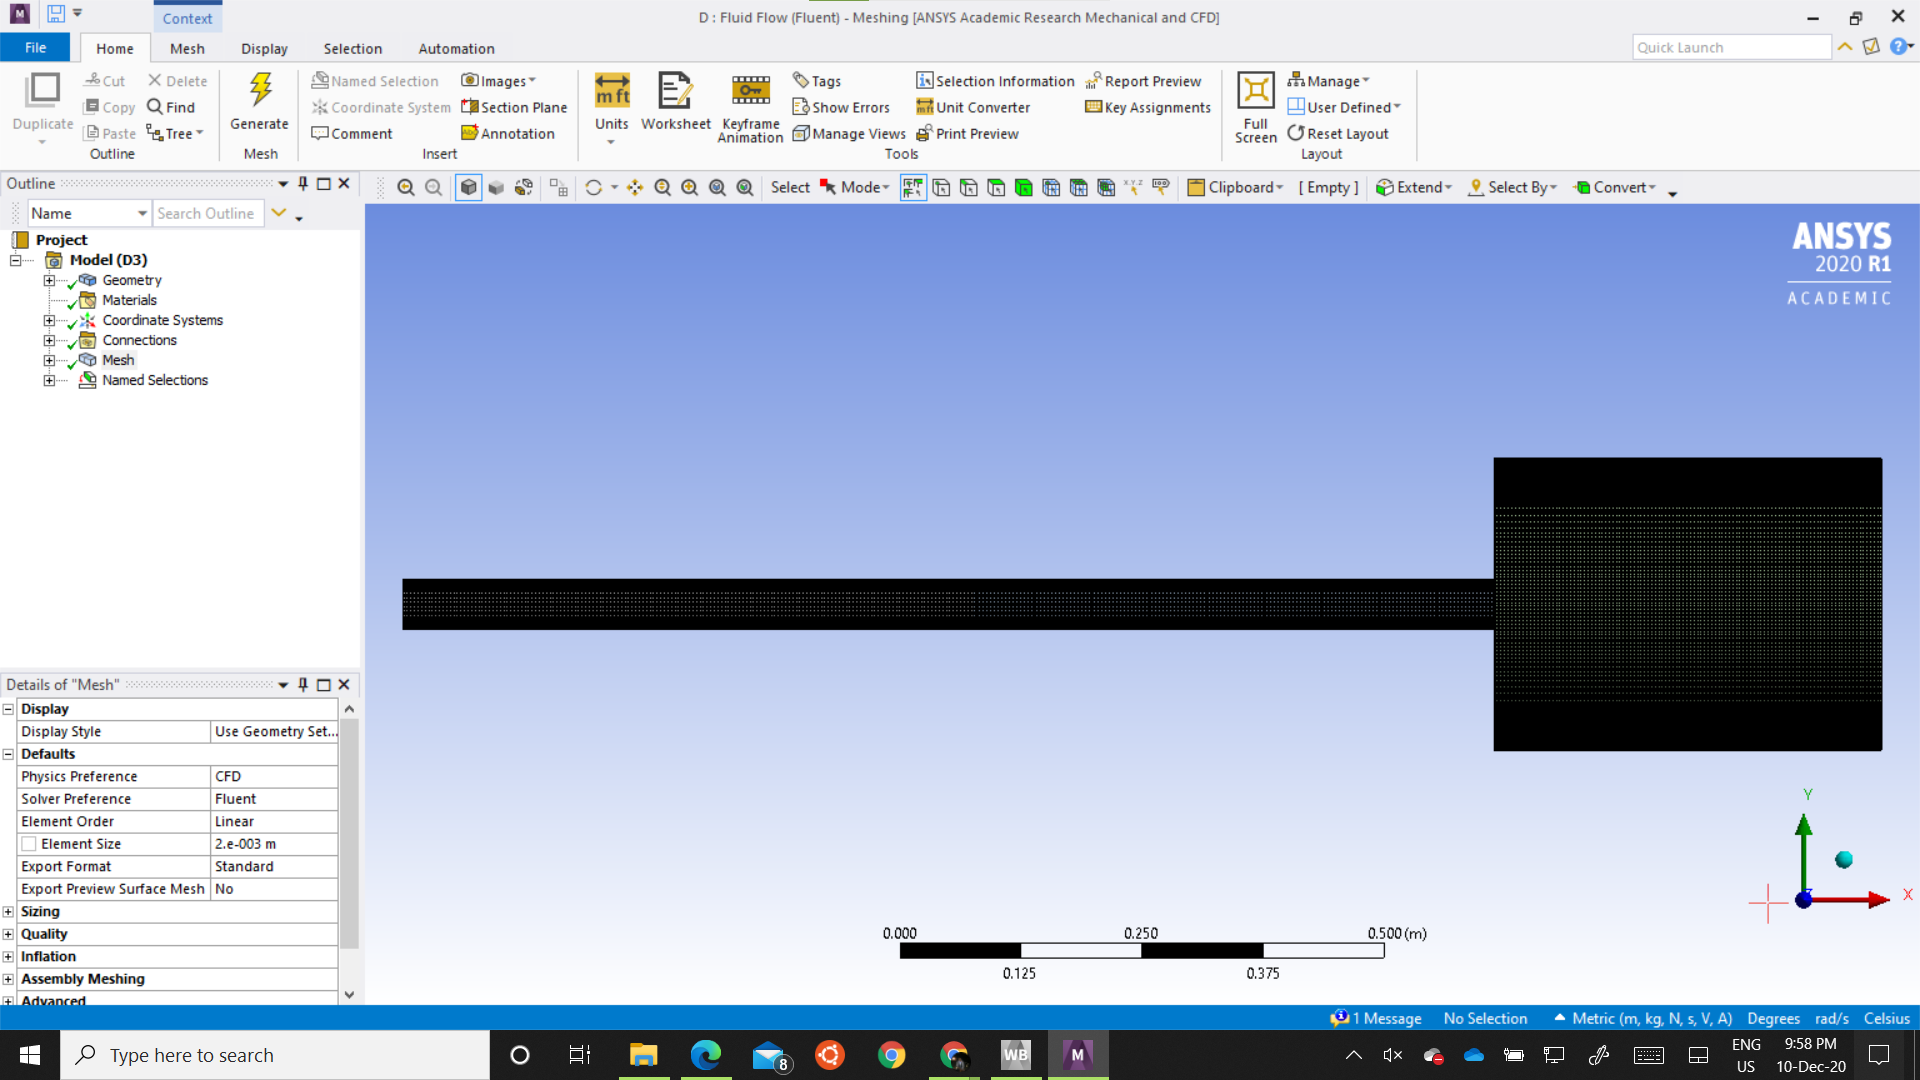Image resolution: width=1920 pixels, height=1080 pixels.
Task: Switch to the Display ribbon tab
Action: click(264, 48)
